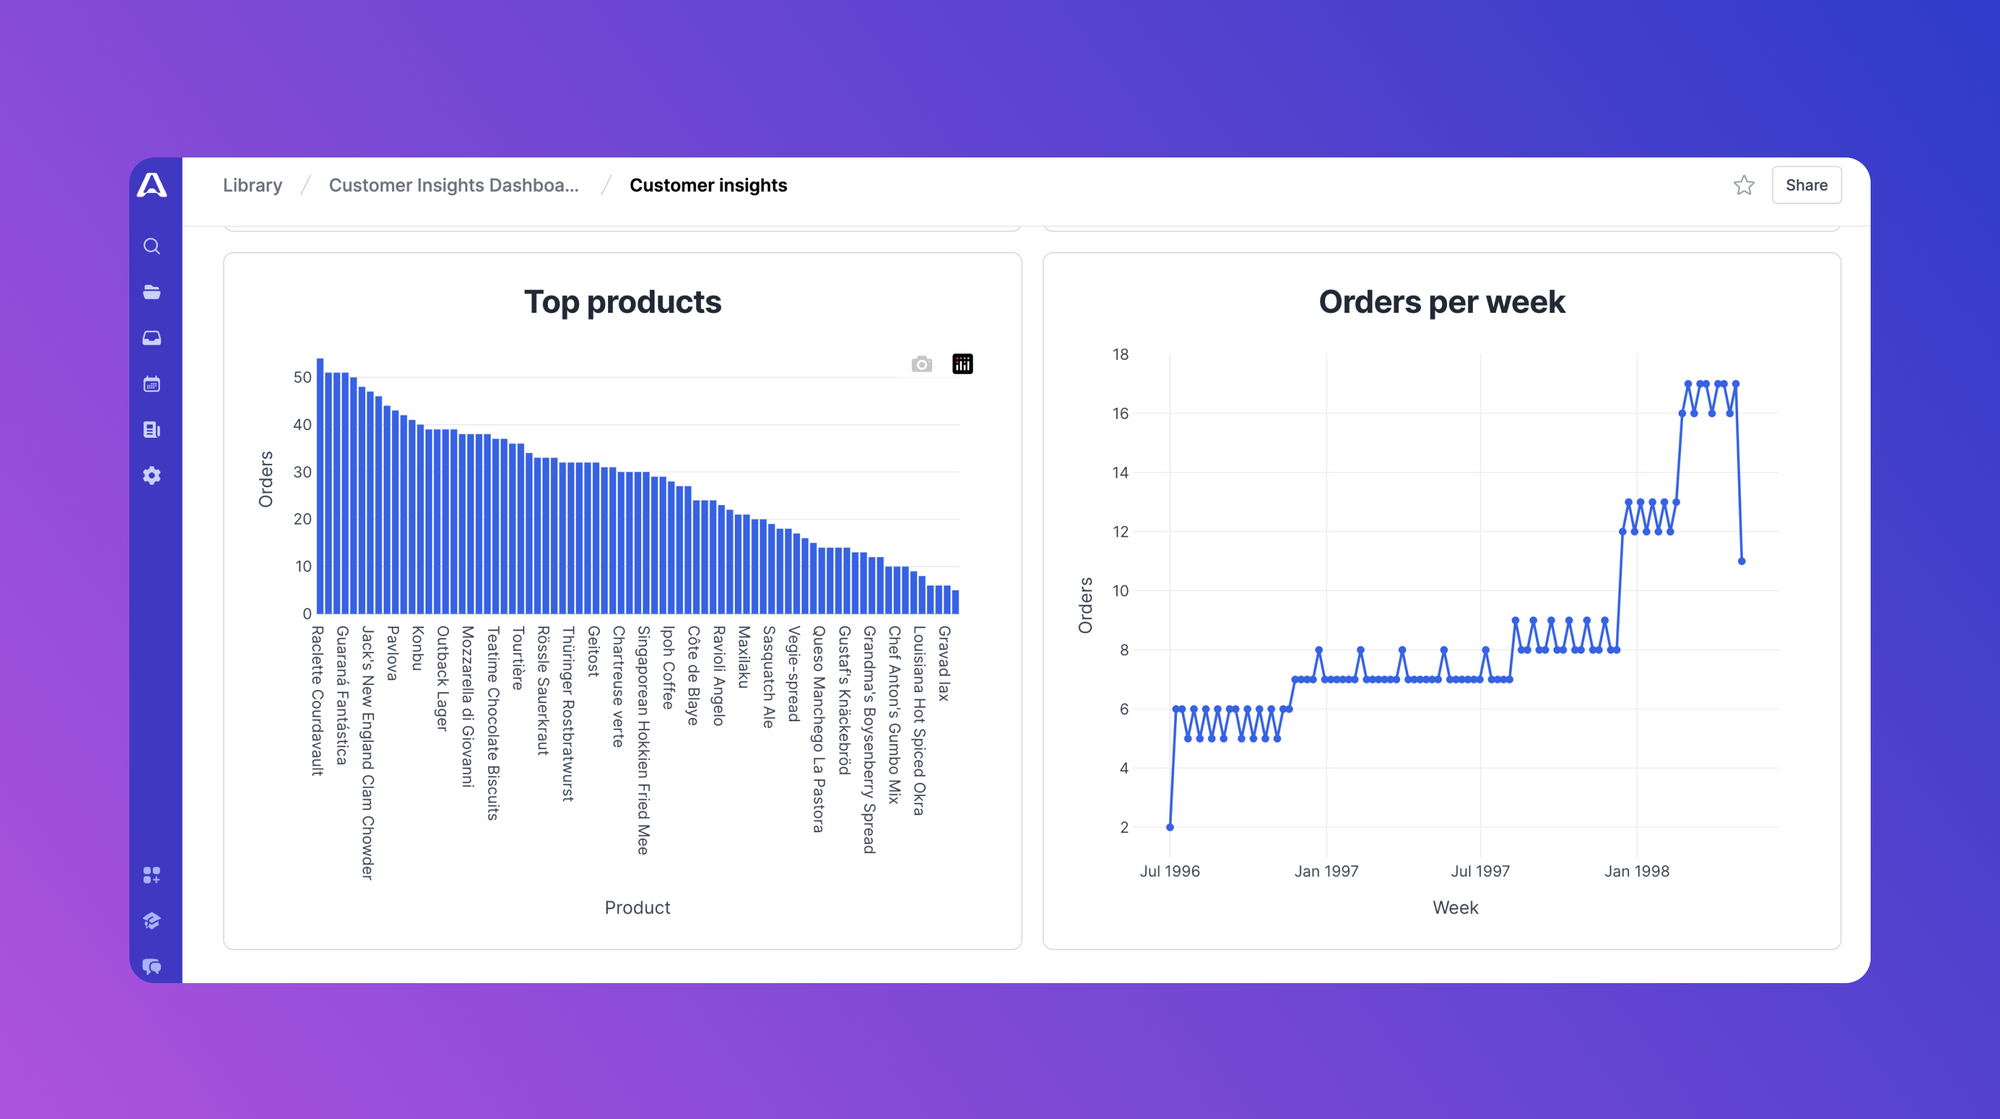Click the first data point at 2 orders

point(1170,827)
